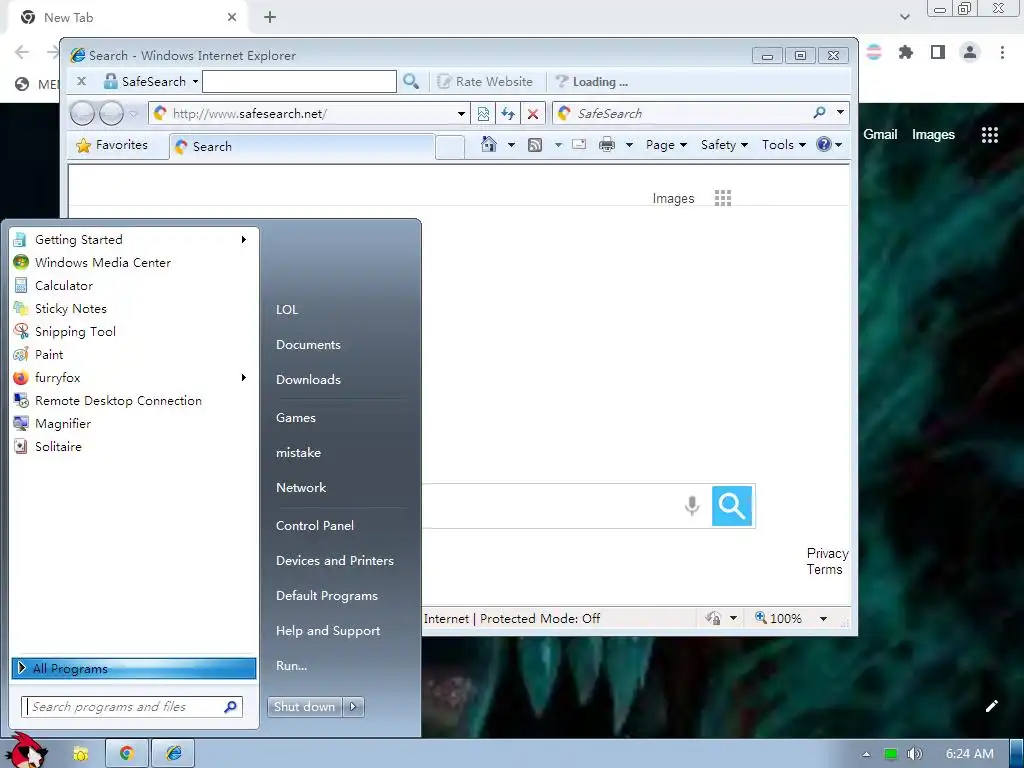
Task: Open a new blank IE tab
Action: (449, 146)
